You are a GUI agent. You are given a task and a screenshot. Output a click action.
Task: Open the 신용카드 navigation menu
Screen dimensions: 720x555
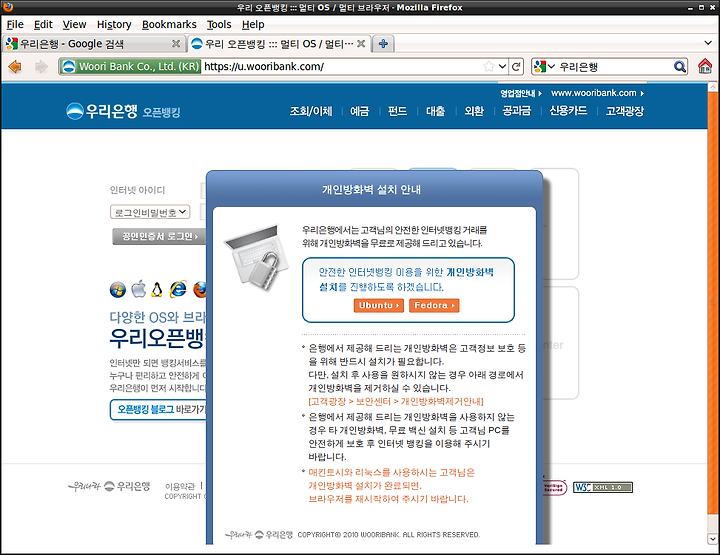(568, 111)
